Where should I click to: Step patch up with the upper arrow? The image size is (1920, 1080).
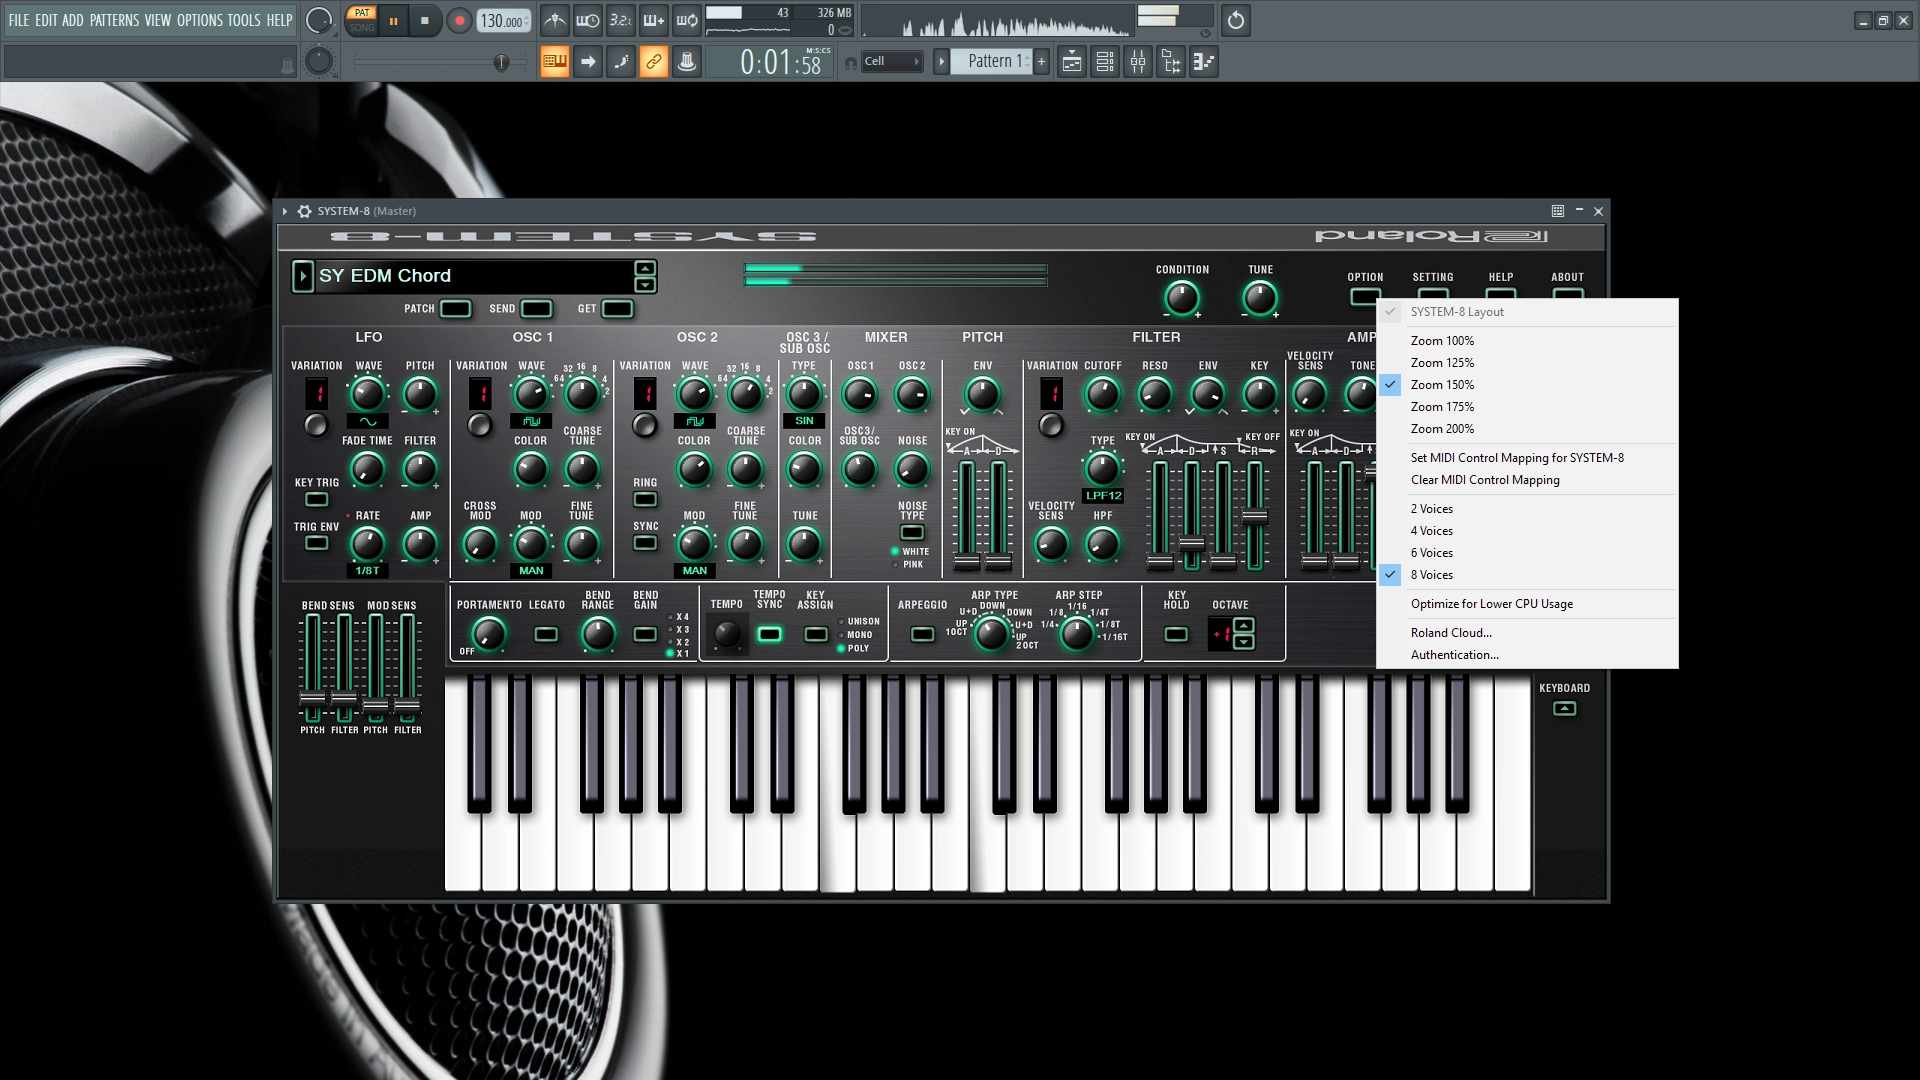(x=645, y=268)
